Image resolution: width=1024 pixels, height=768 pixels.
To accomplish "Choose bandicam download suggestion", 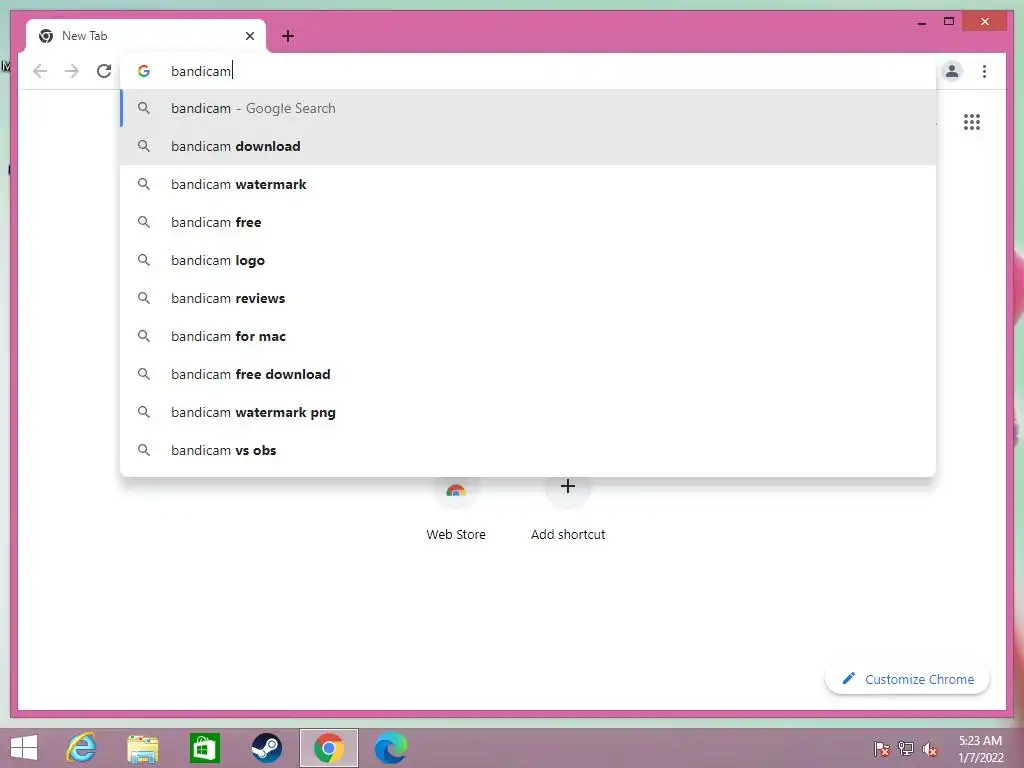I will [x=528, y=146].
